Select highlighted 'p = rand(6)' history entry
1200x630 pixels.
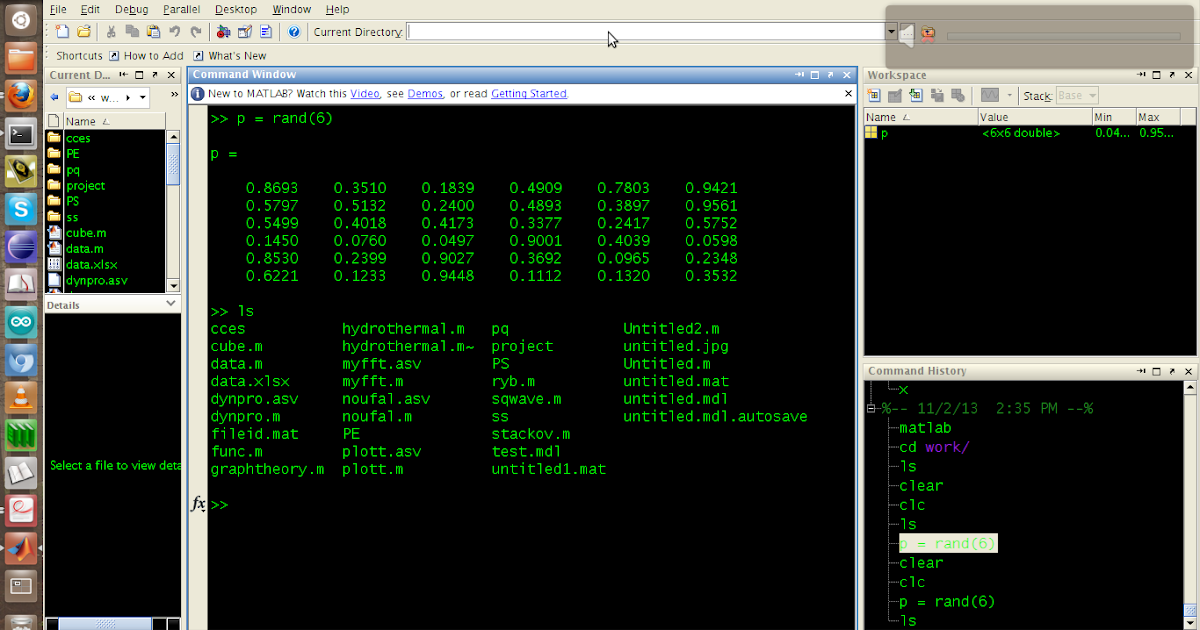coord(947,543)
